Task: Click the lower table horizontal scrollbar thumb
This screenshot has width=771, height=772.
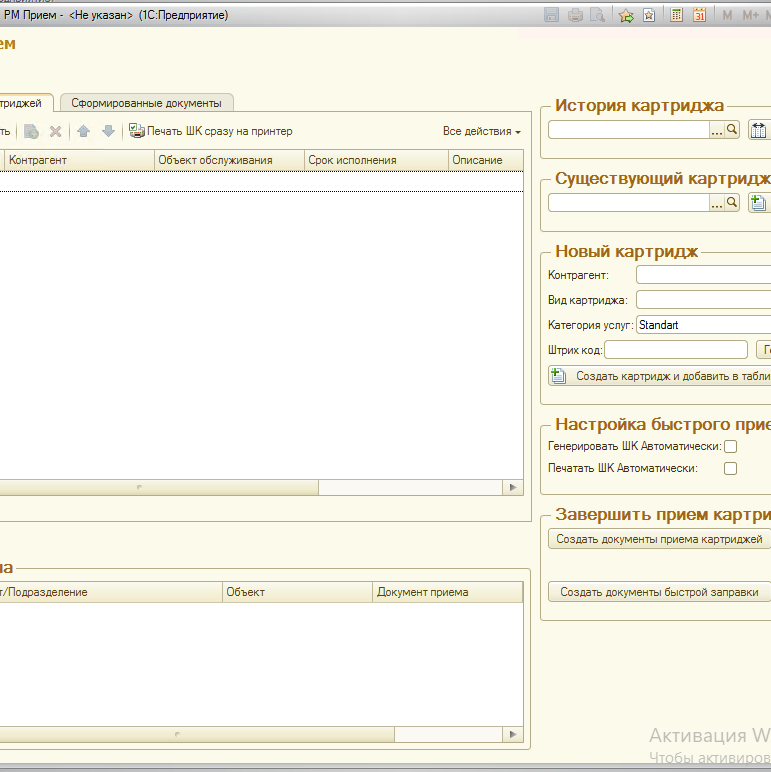Action: click(x=197, y=735)
